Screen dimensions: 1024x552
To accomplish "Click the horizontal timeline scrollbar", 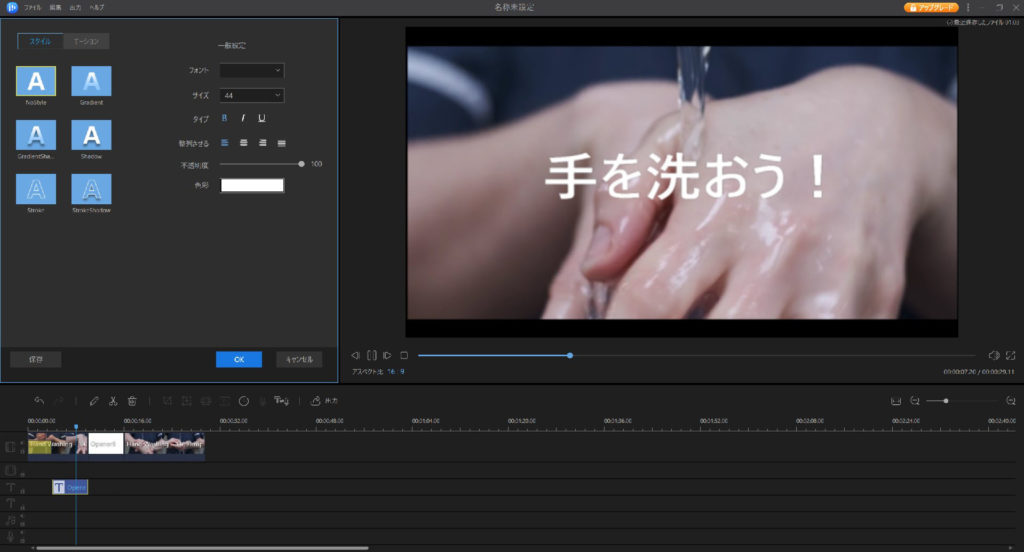I will pos(202,548).
